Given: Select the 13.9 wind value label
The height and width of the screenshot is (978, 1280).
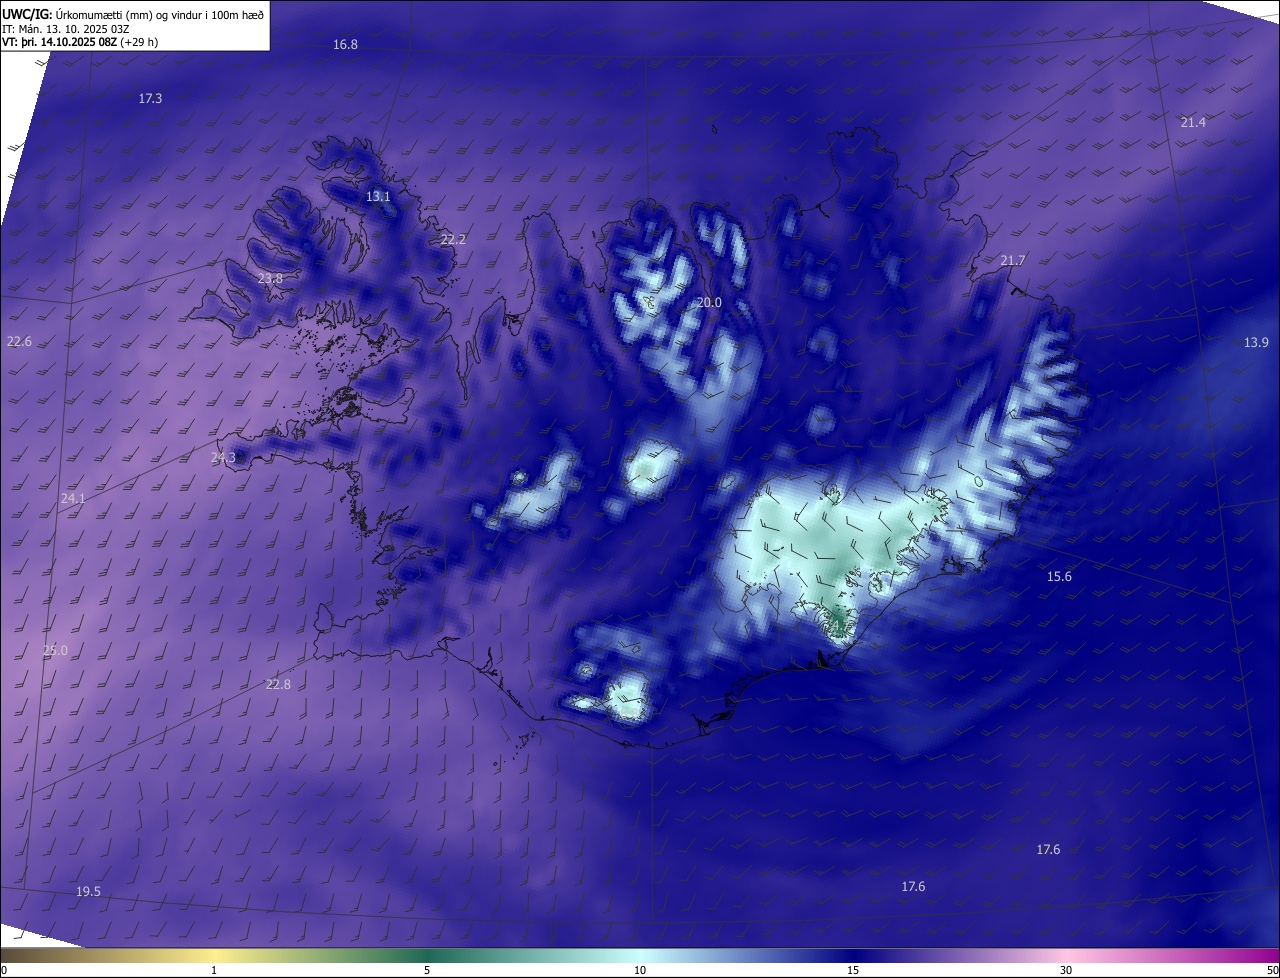Looking at the screenshot, I should click(x=1256, y=343).
